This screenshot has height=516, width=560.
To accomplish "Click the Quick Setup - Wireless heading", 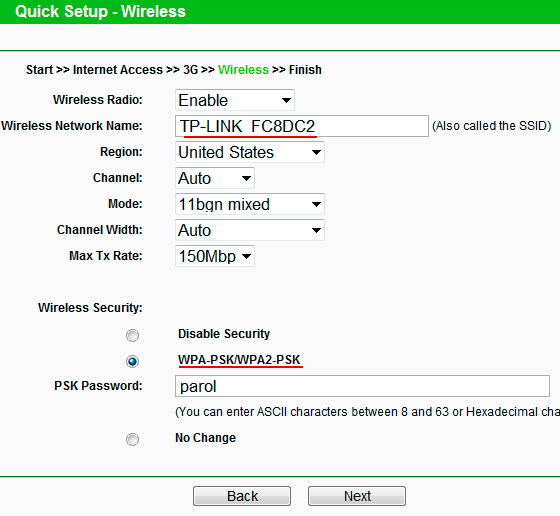I will click(x=100, y=11).
